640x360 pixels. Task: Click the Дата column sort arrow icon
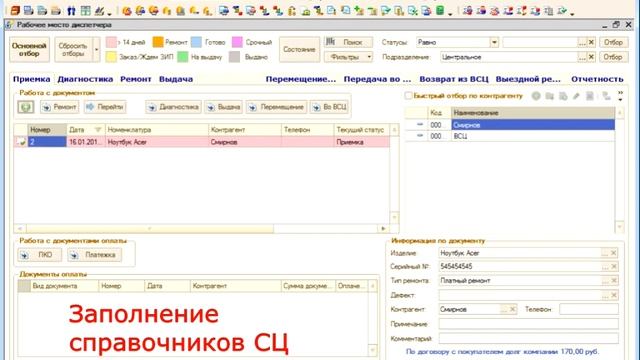pos(98,130)
